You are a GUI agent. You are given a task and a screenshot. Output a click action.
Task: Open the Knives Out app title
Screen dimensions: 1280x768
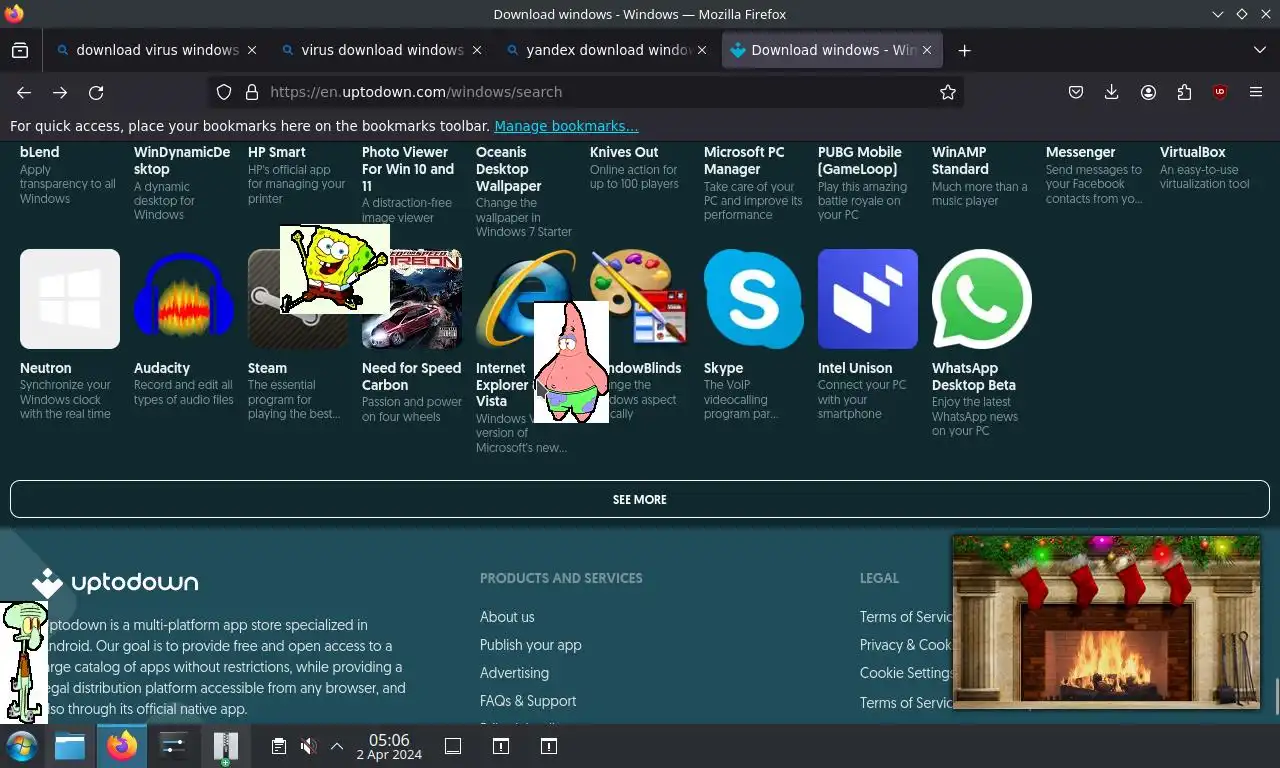624,152
